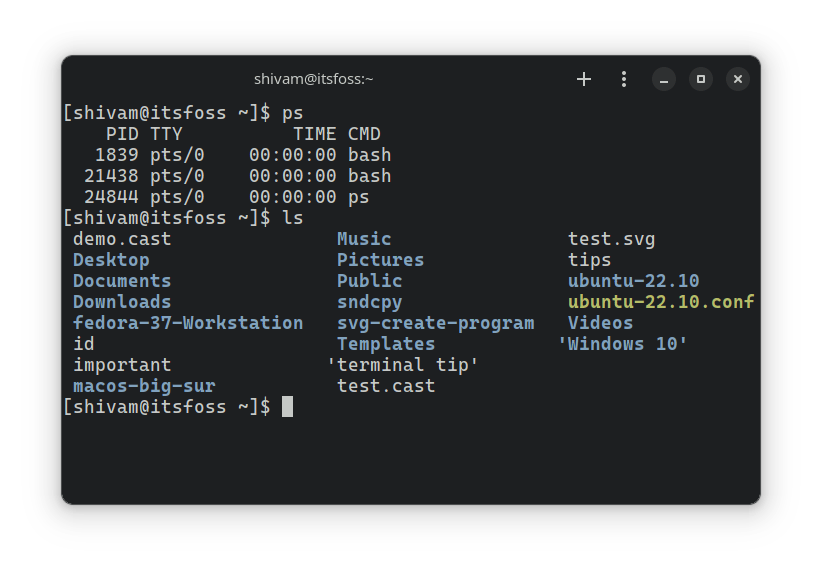This screenshot has width=822, height=572.
Task: Click the ubuntu-22.10.conf file name
Action: (660, 302)
